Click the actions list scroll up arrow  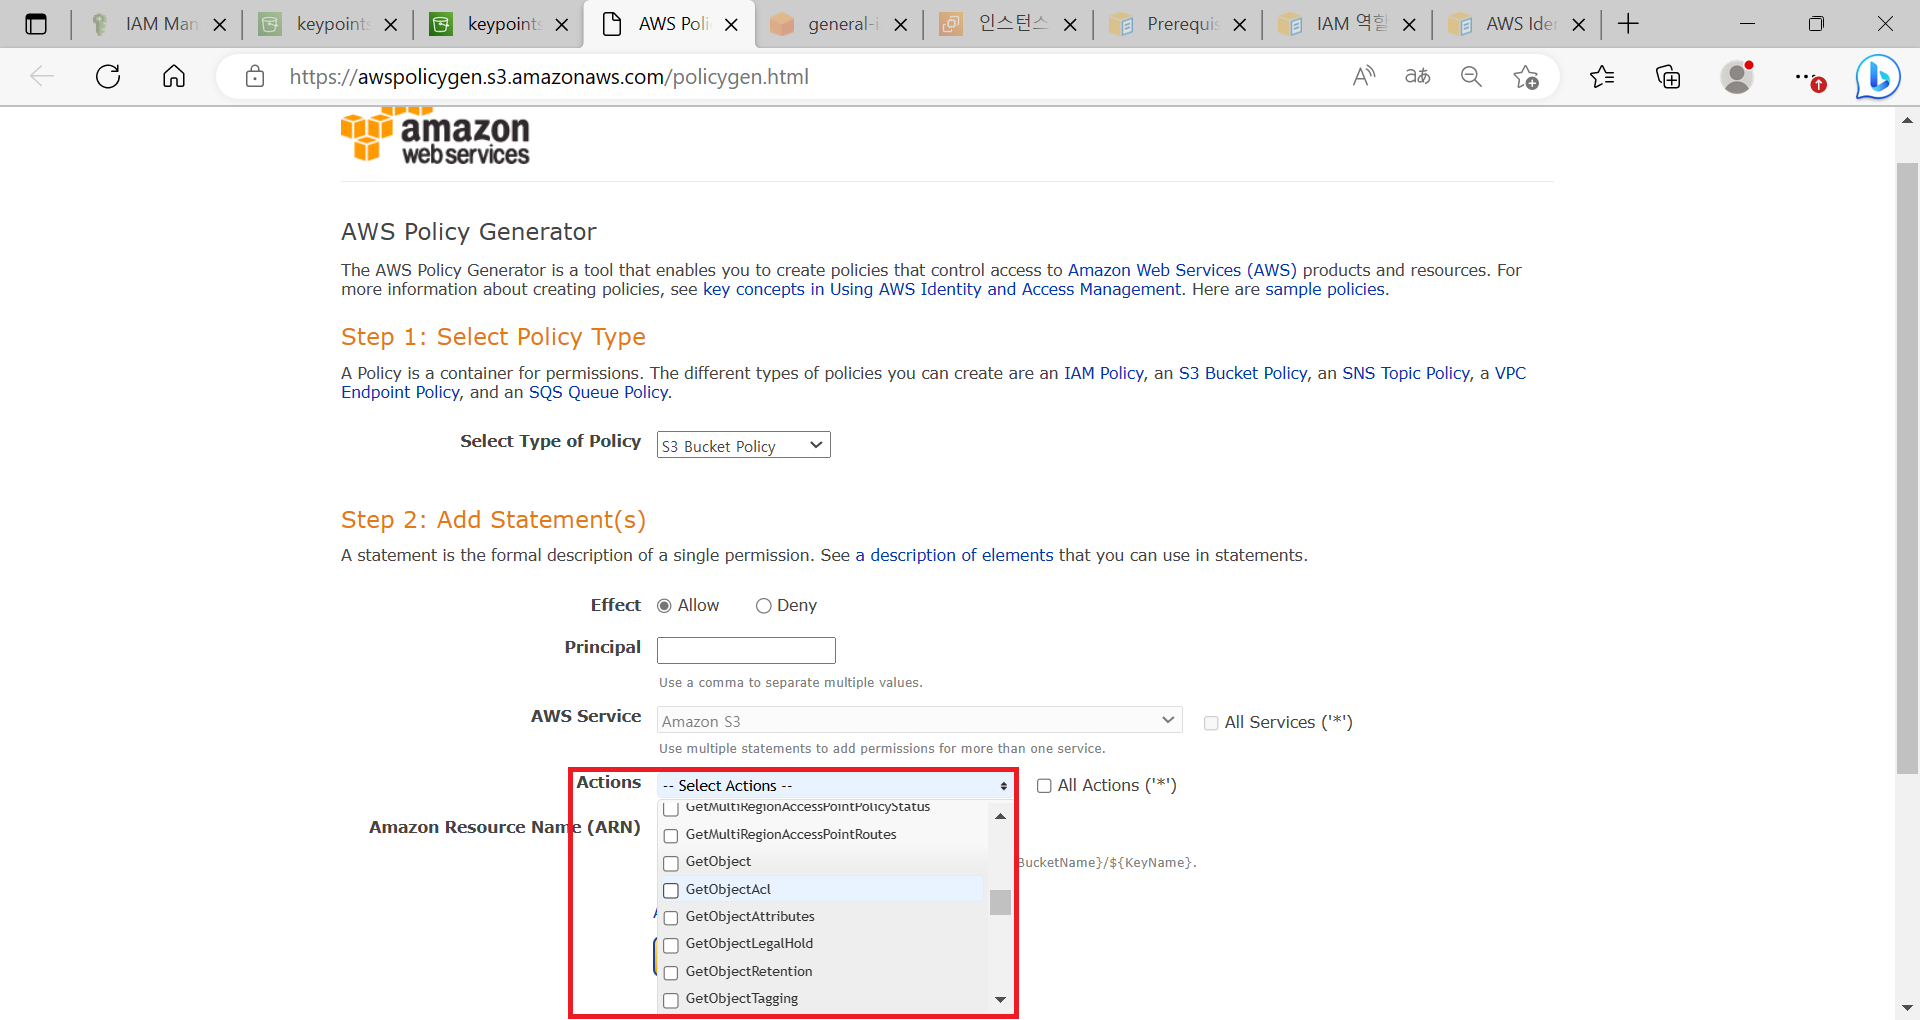coord(1000,817)
